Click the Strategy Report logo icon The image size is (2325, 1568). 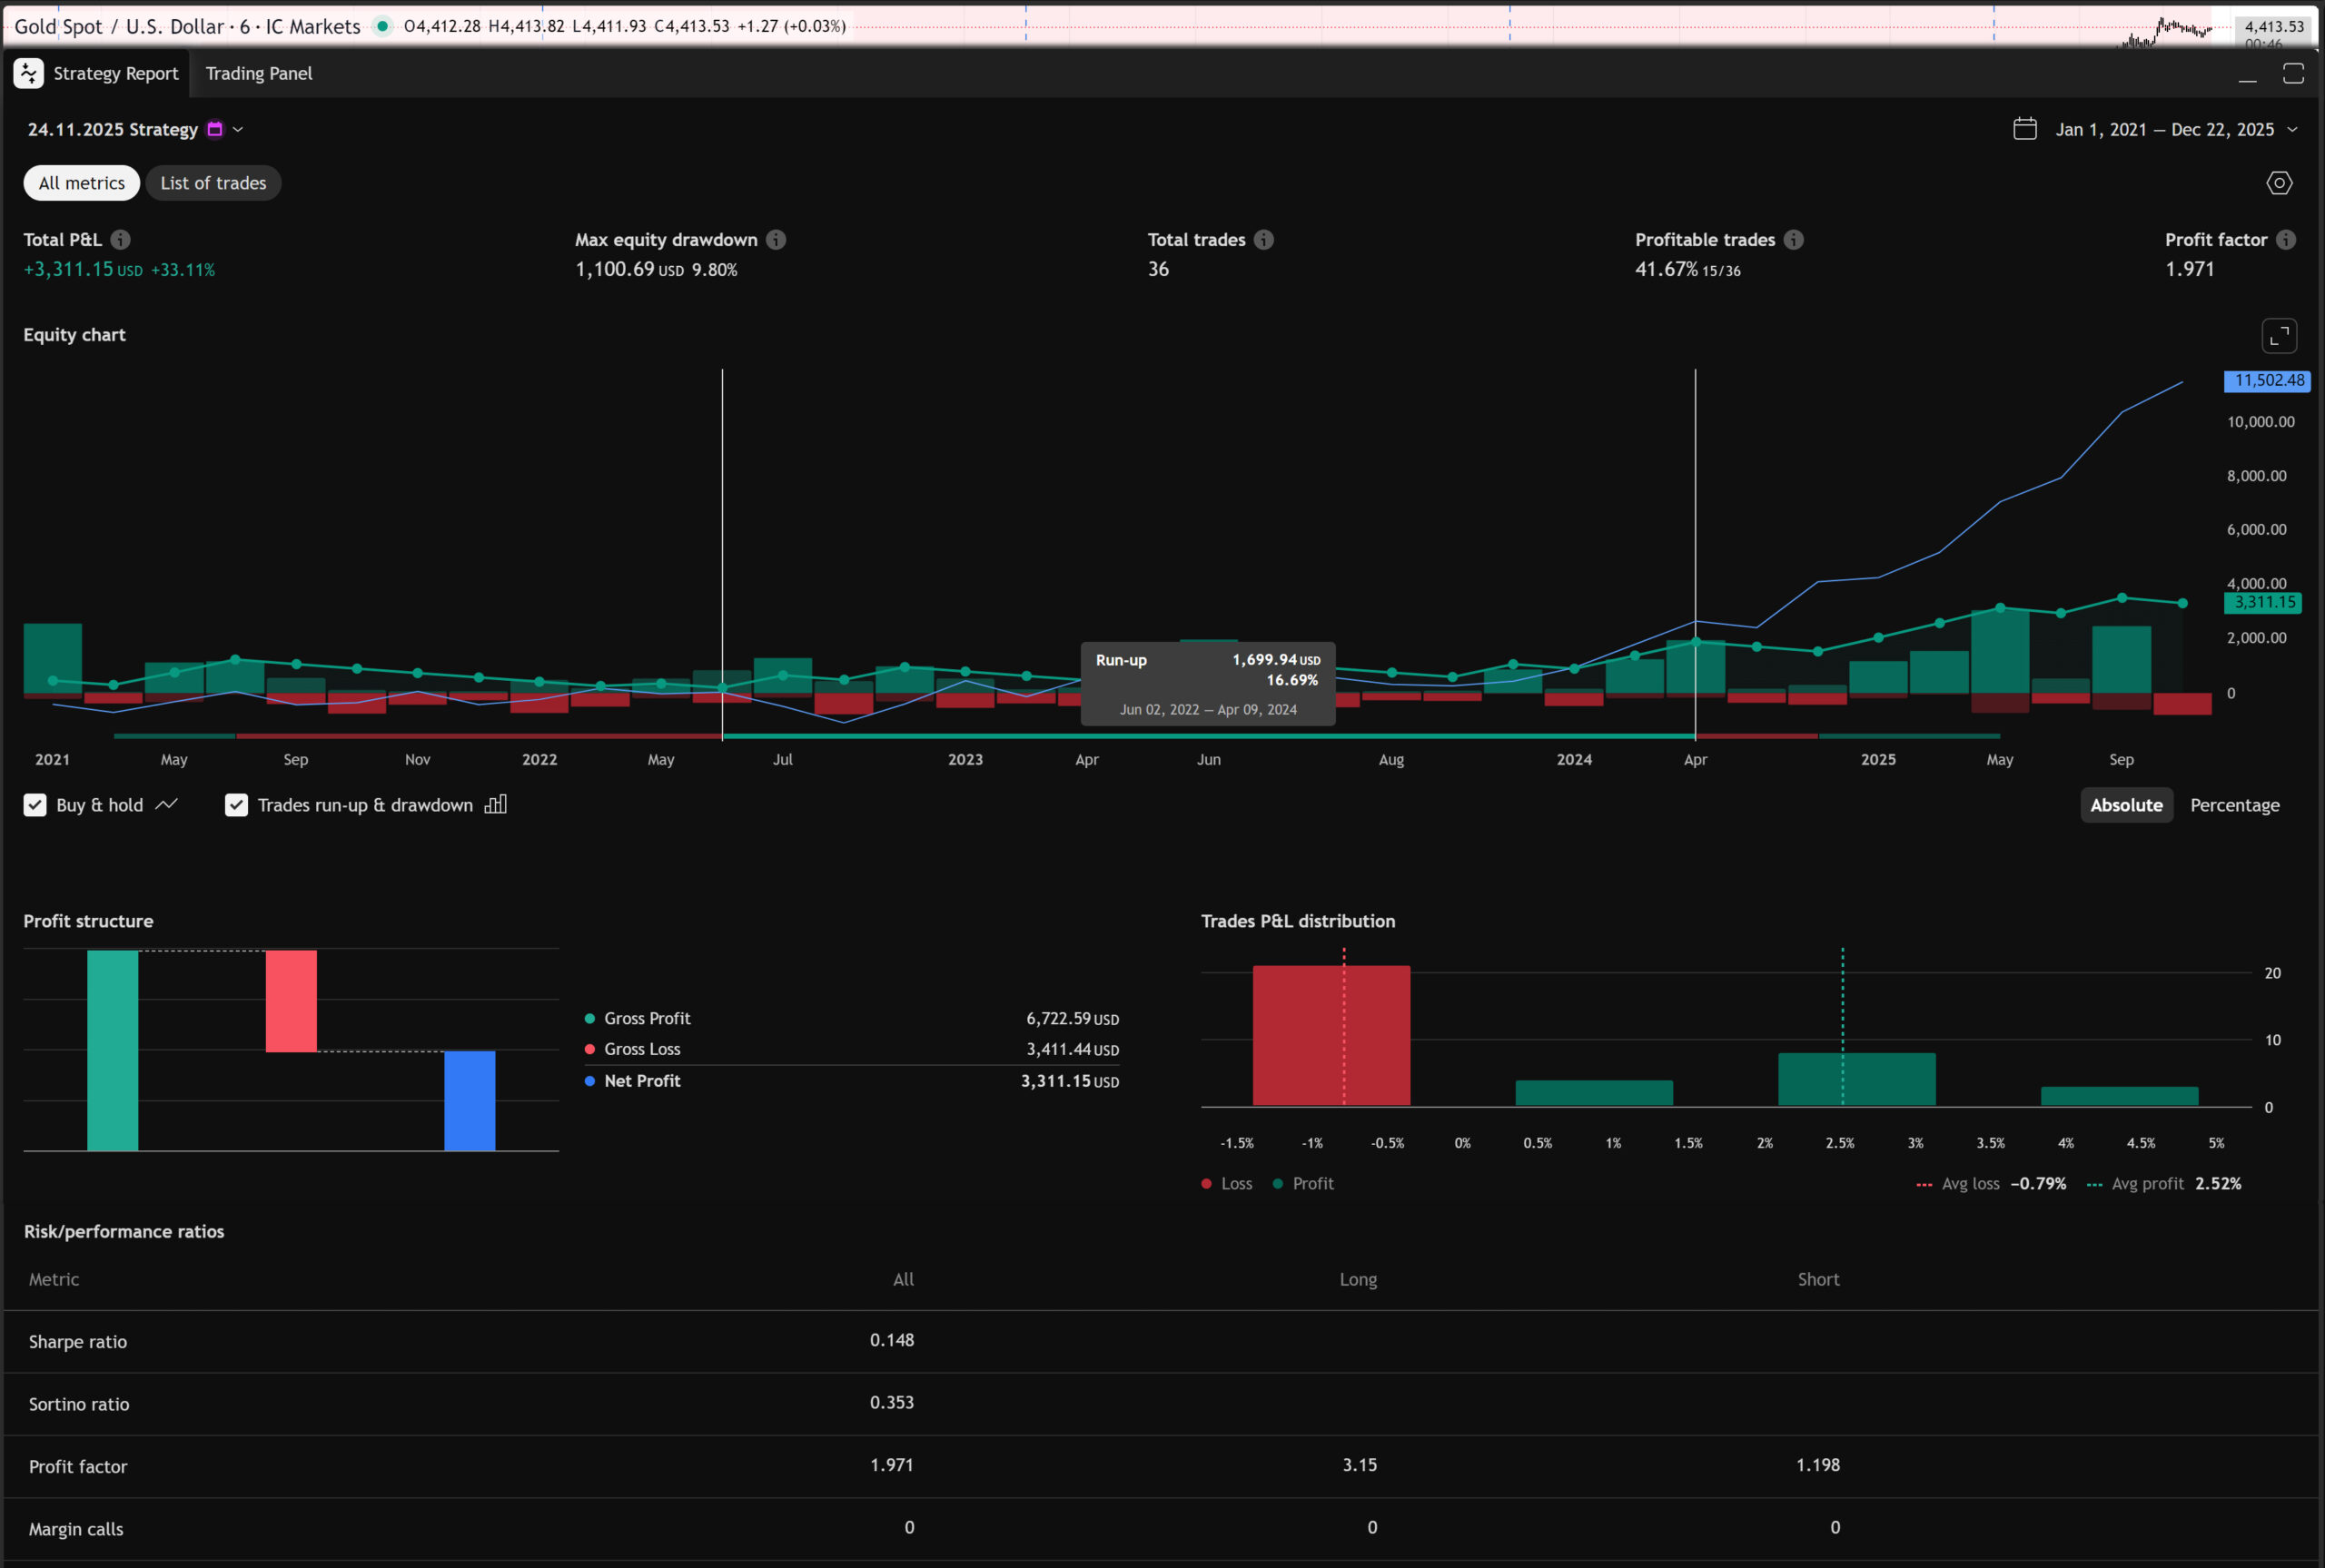tap(28, 73)
